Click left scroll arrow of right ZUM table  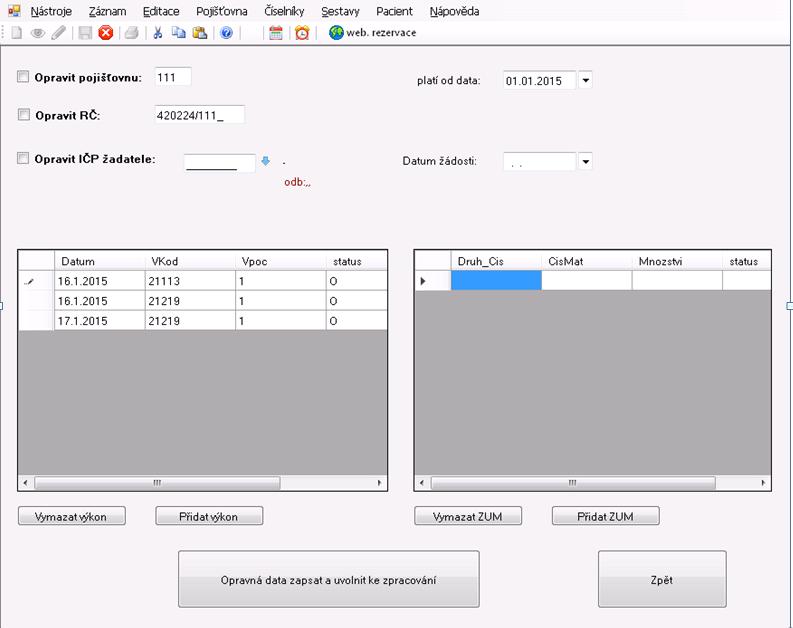[x=422, y=483]
